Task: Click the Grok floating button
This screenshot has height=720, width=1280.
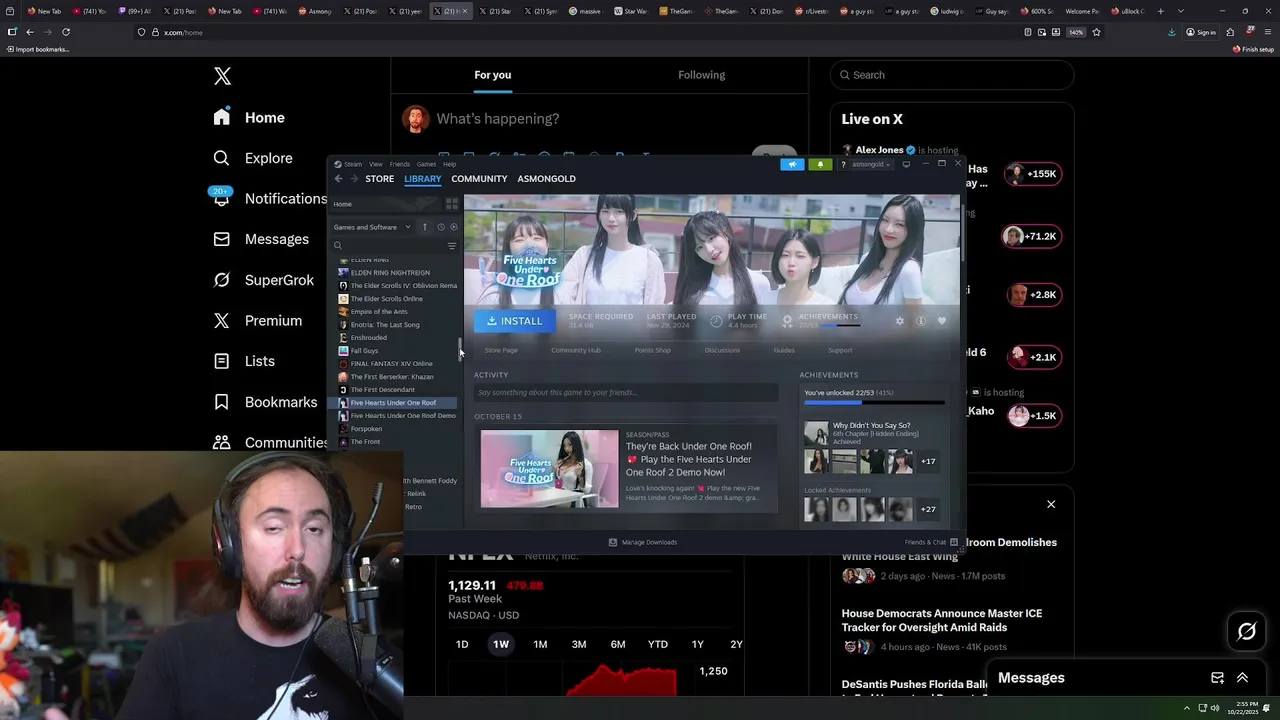Action: (x=1246, y=631)
